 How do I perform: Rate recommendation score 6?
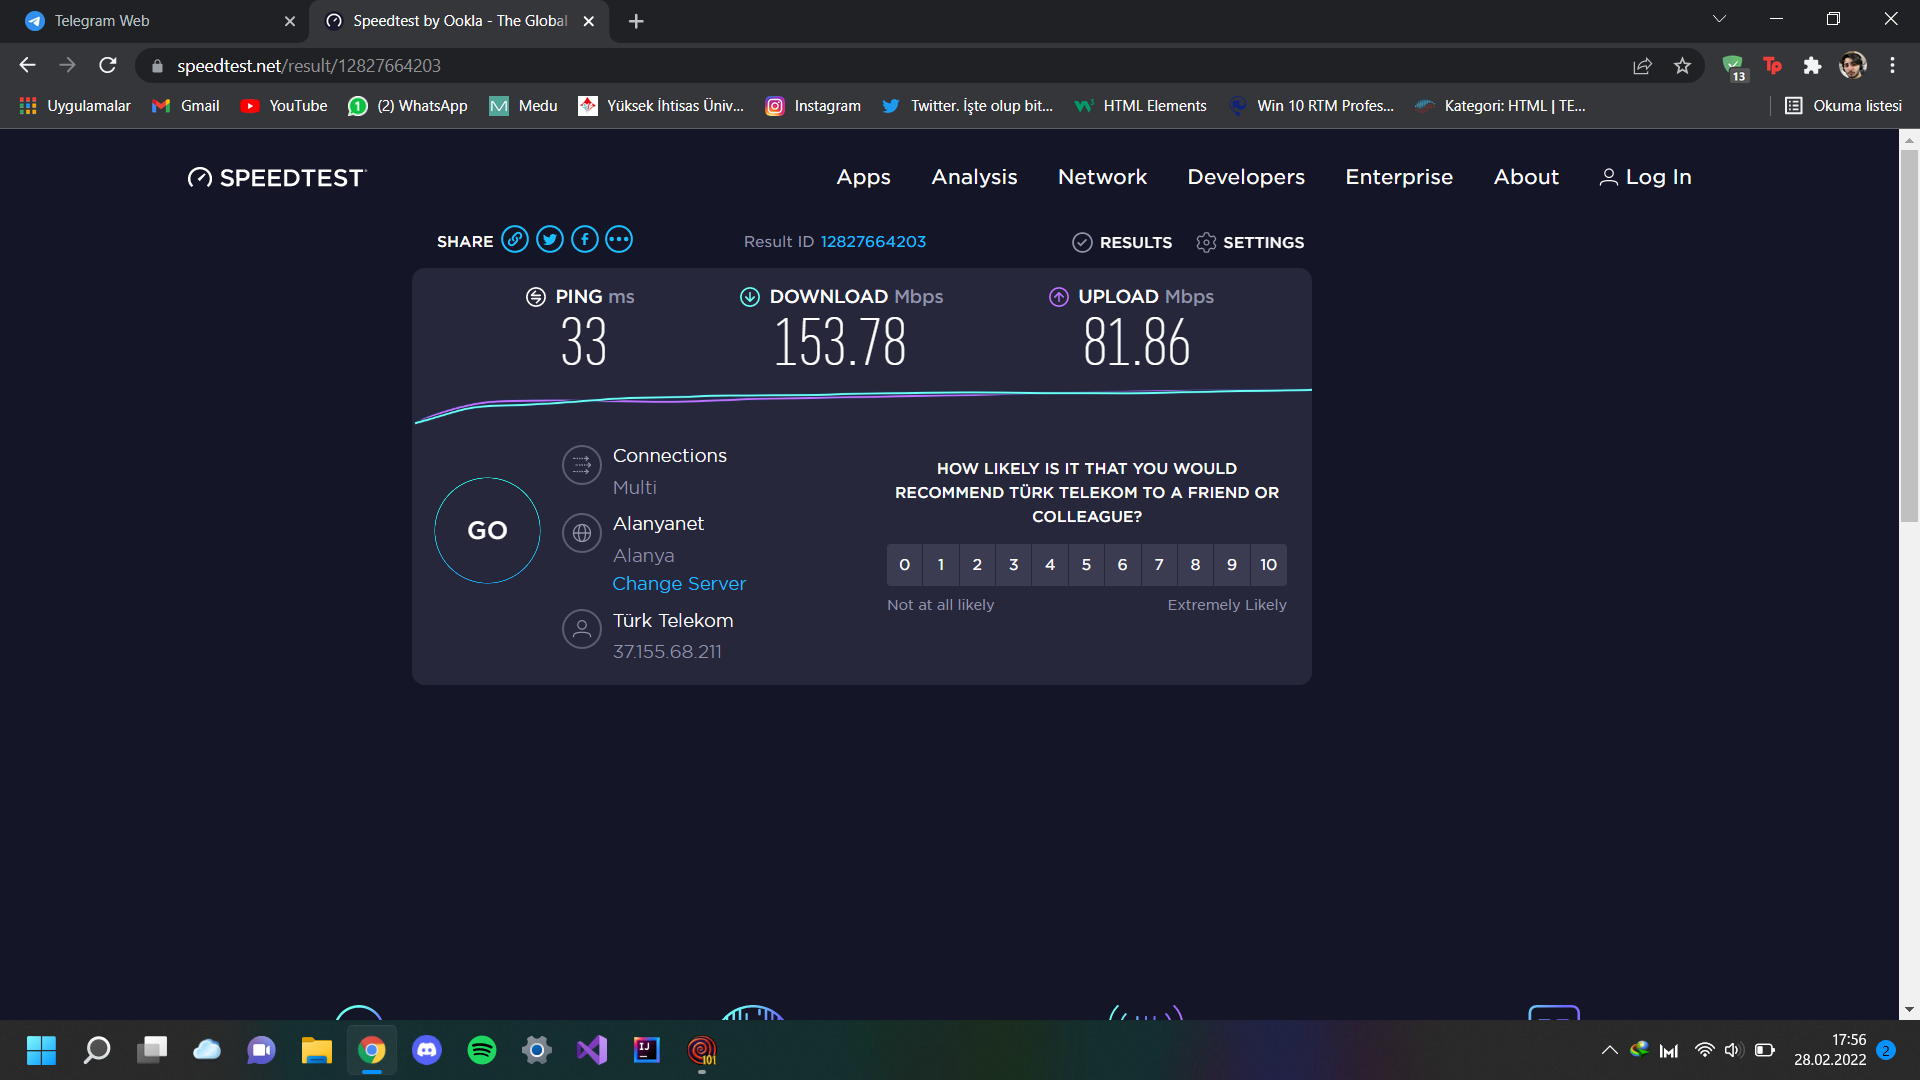pos(1123,565)
